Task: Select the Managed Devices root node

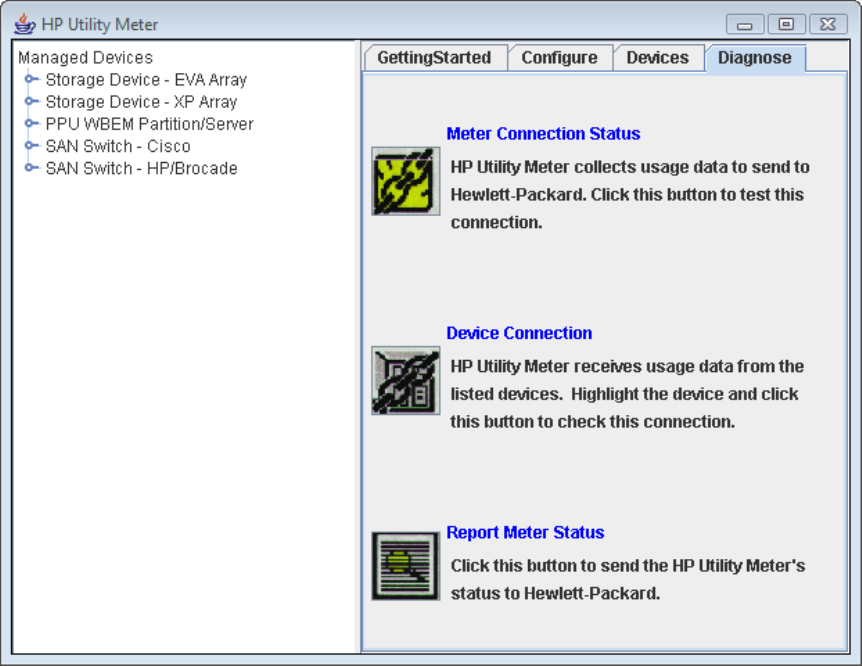Action: pos(85,57)
